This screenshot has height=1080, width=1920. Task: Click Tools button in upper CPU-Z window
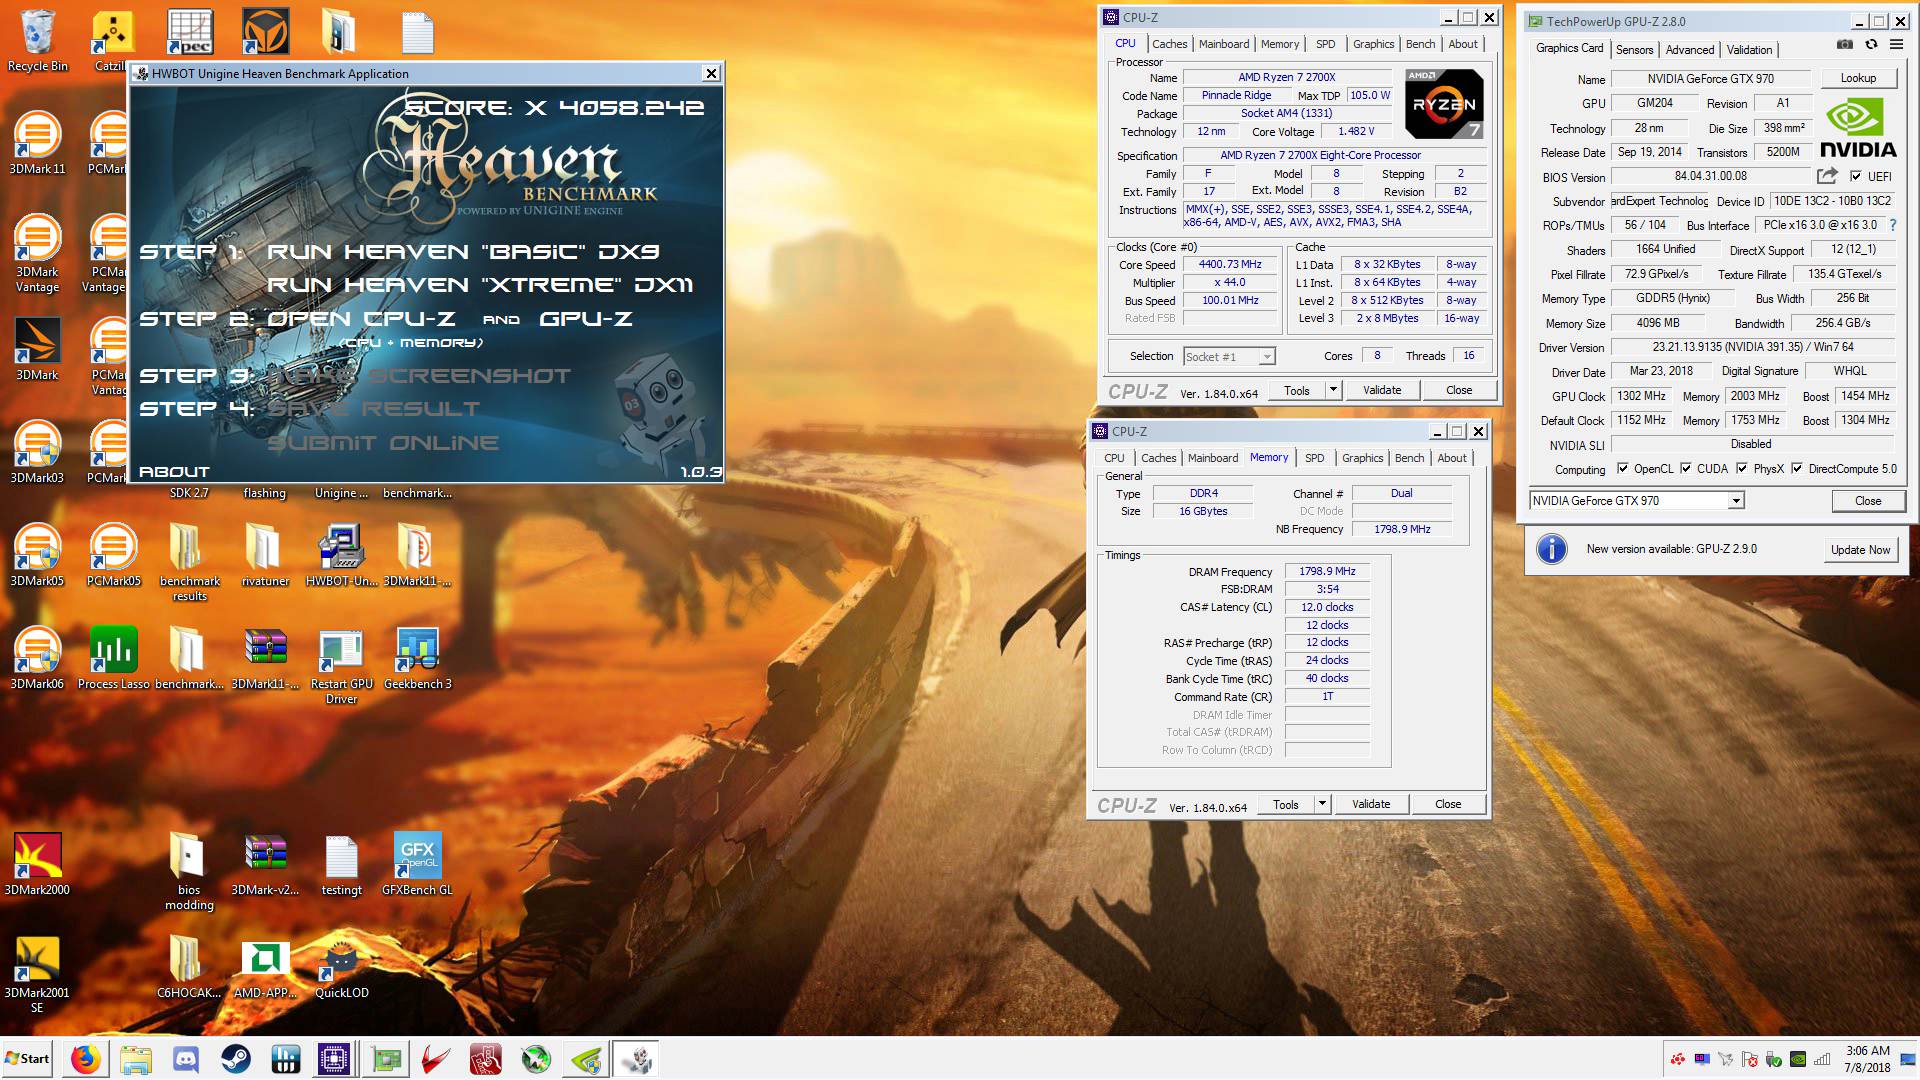tap(1297, 390)
